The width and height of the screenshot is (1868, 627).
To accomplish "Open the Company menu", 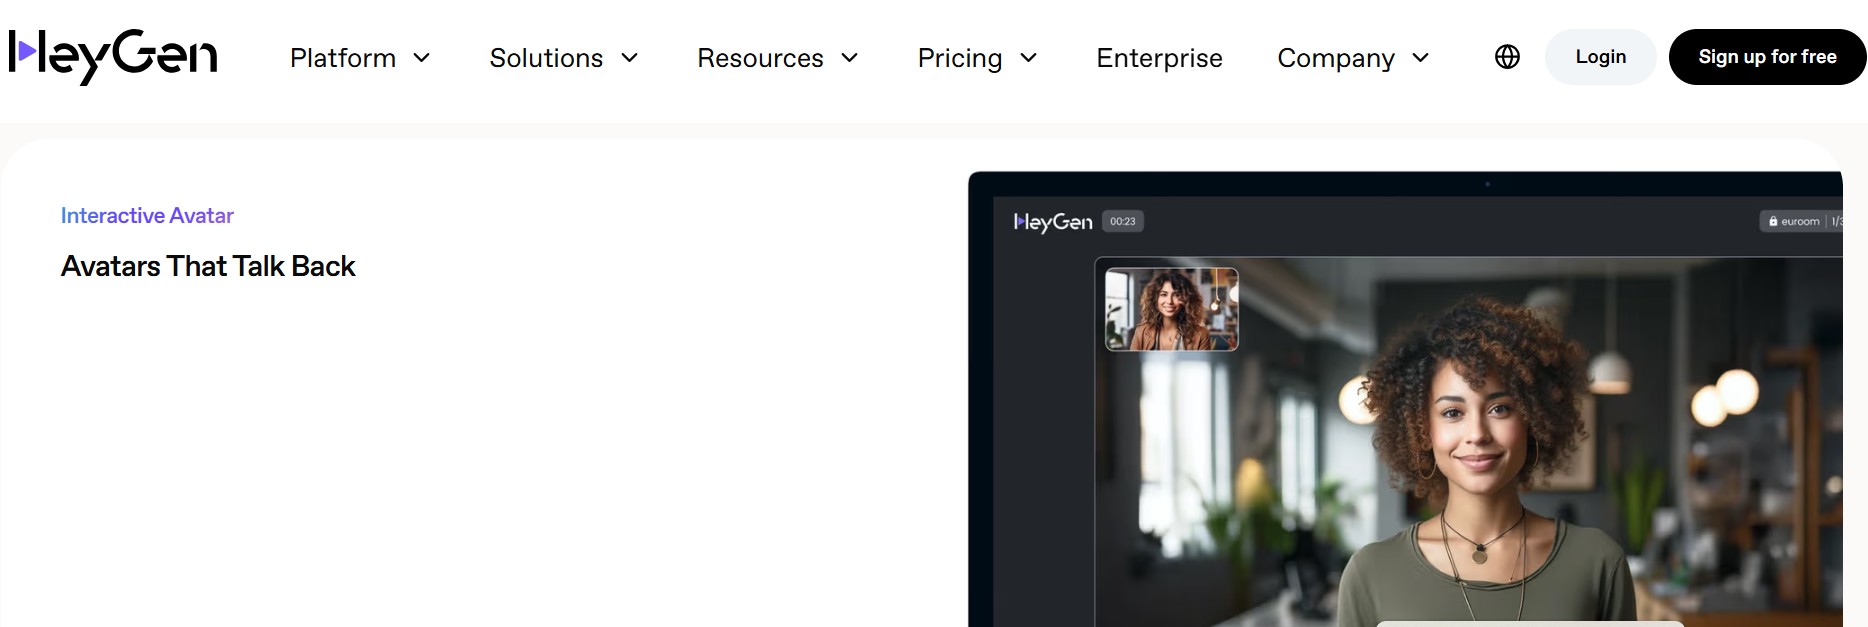I will [1336, 58].
